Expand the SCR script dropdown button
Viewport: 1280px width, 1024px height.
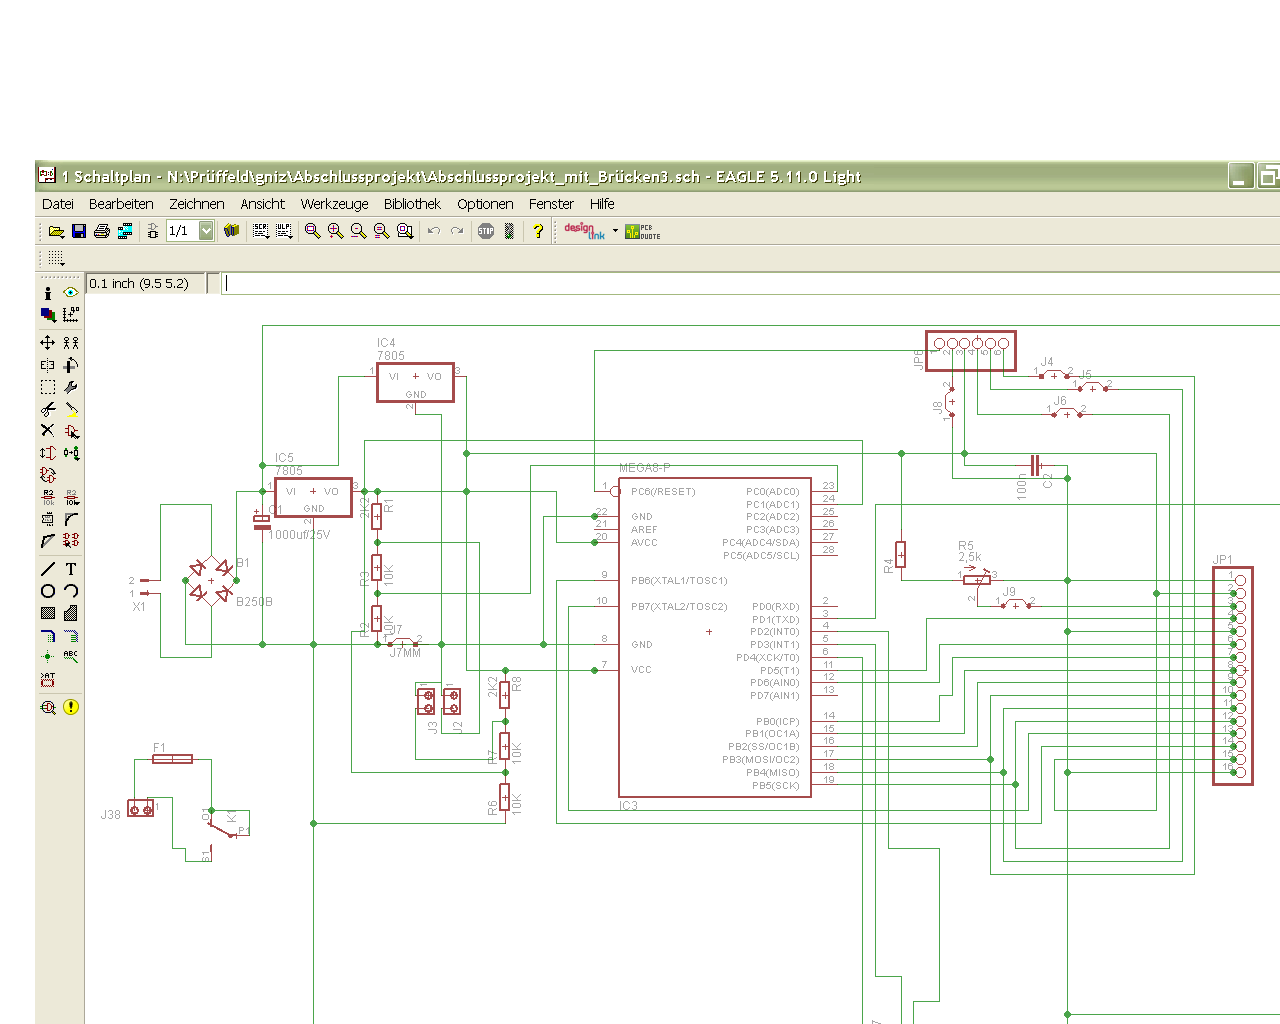pos(261,231)
